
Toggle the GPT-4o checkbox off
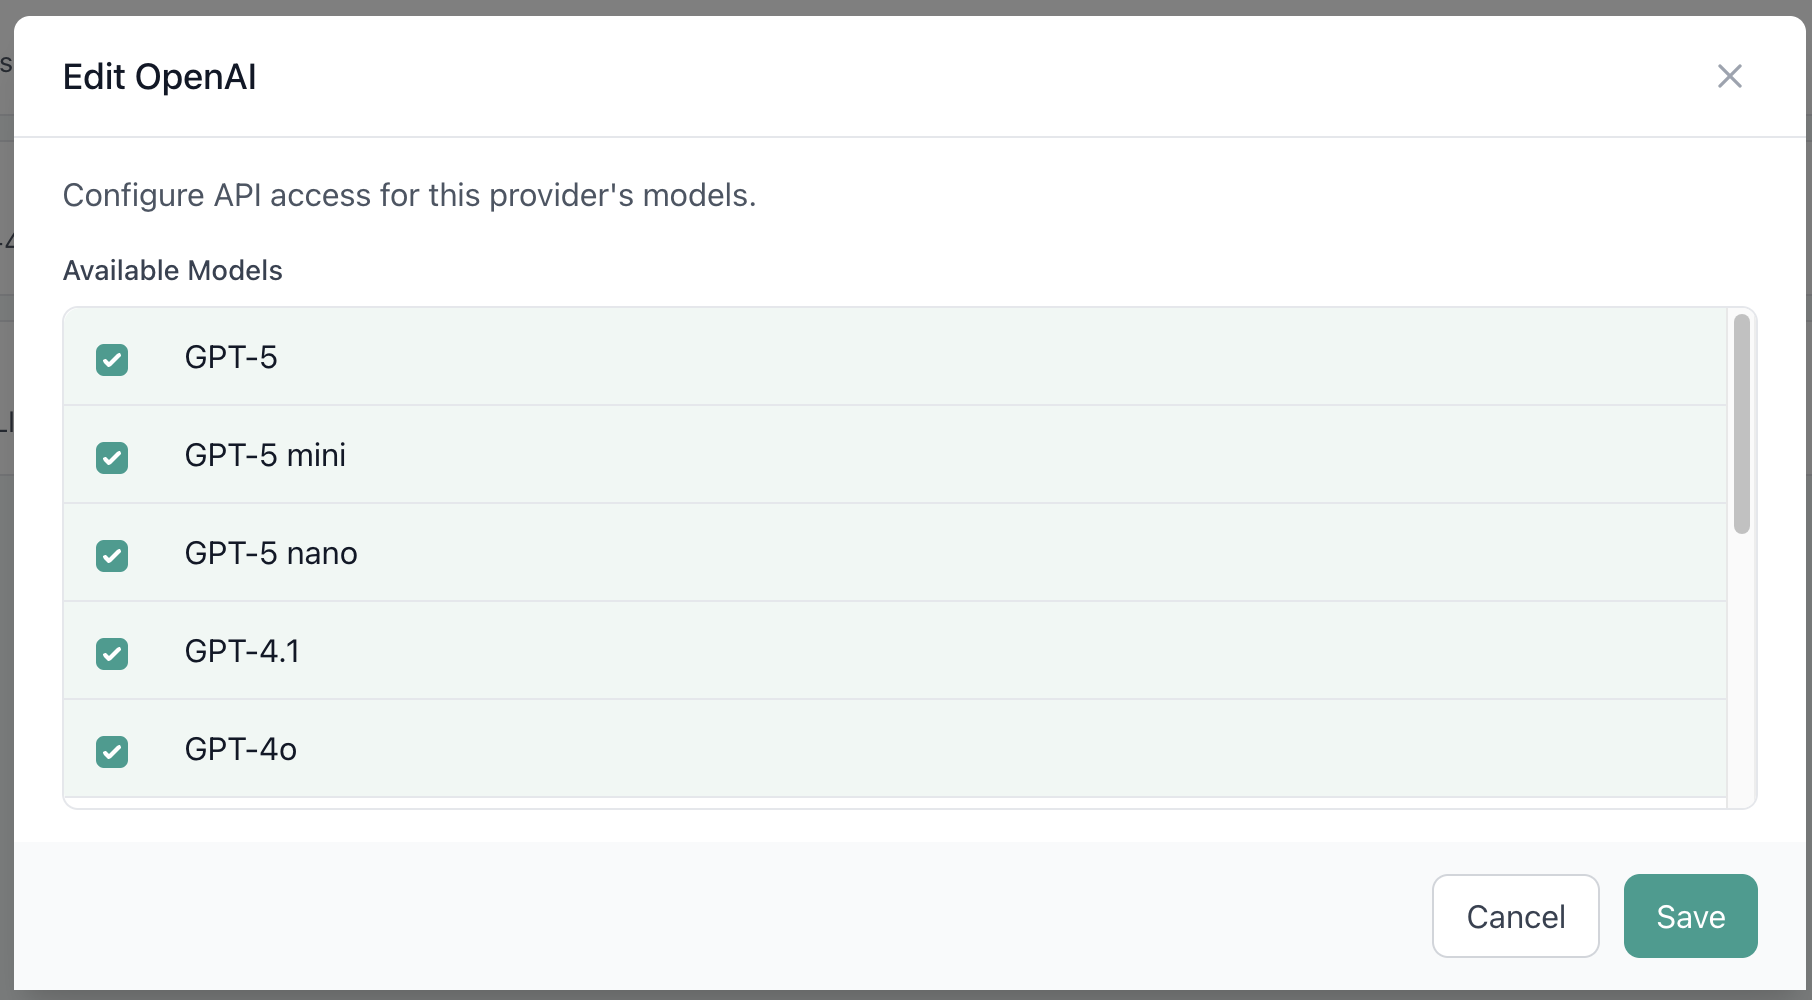point(112,751)
